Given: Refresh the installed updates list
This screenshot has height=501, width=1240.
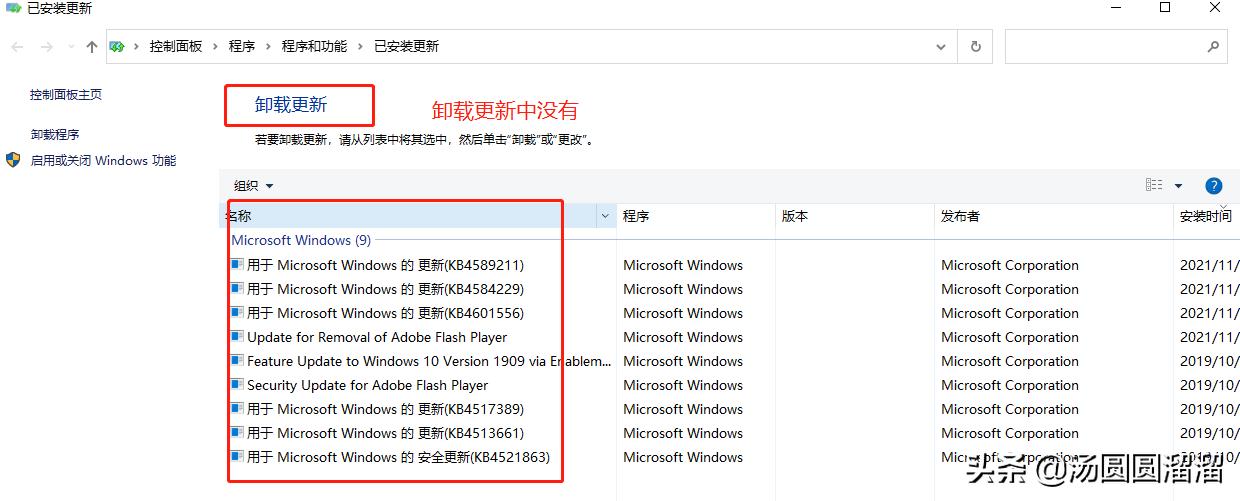Looking at the screenshot, I should (x=976, y=46).
